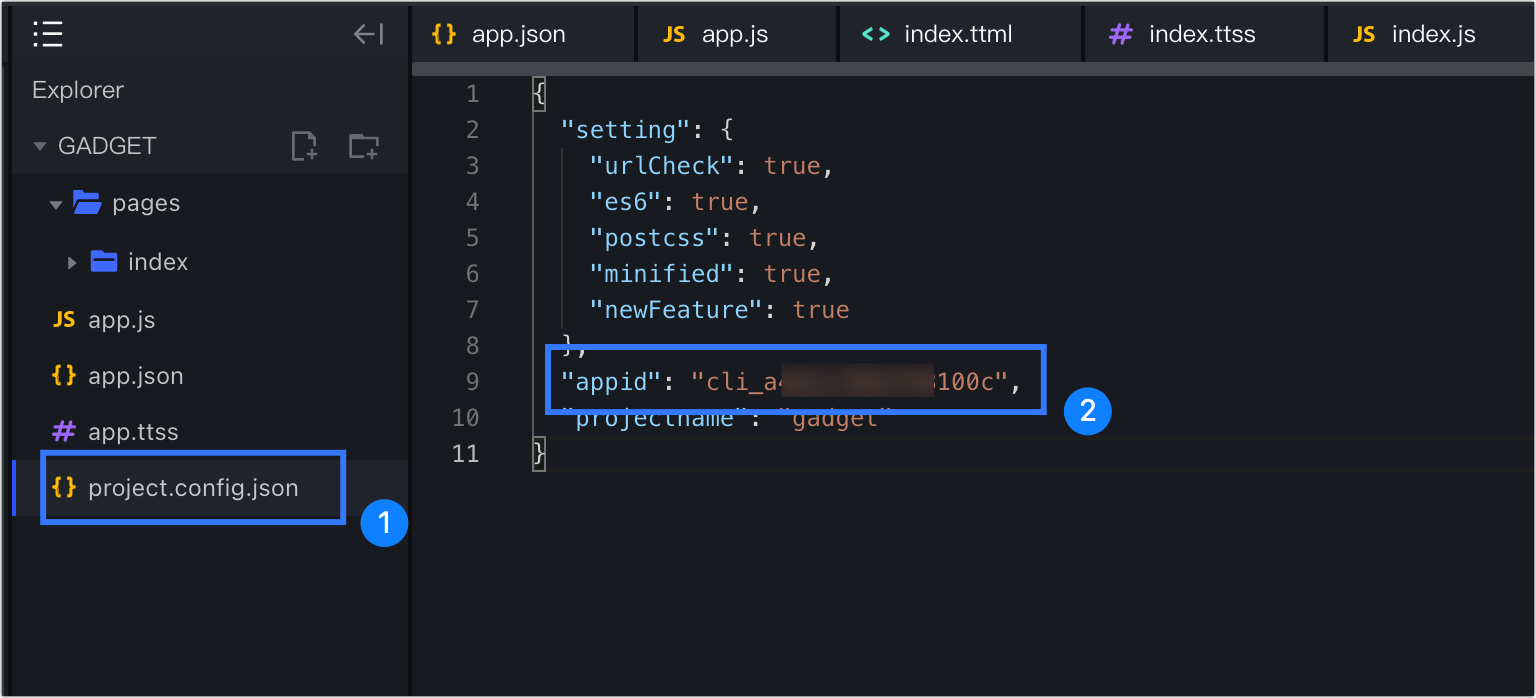This screenshot has width=1536, height=698.
Task: Click the hash icon for app.ttss
Action: (62, 431)
